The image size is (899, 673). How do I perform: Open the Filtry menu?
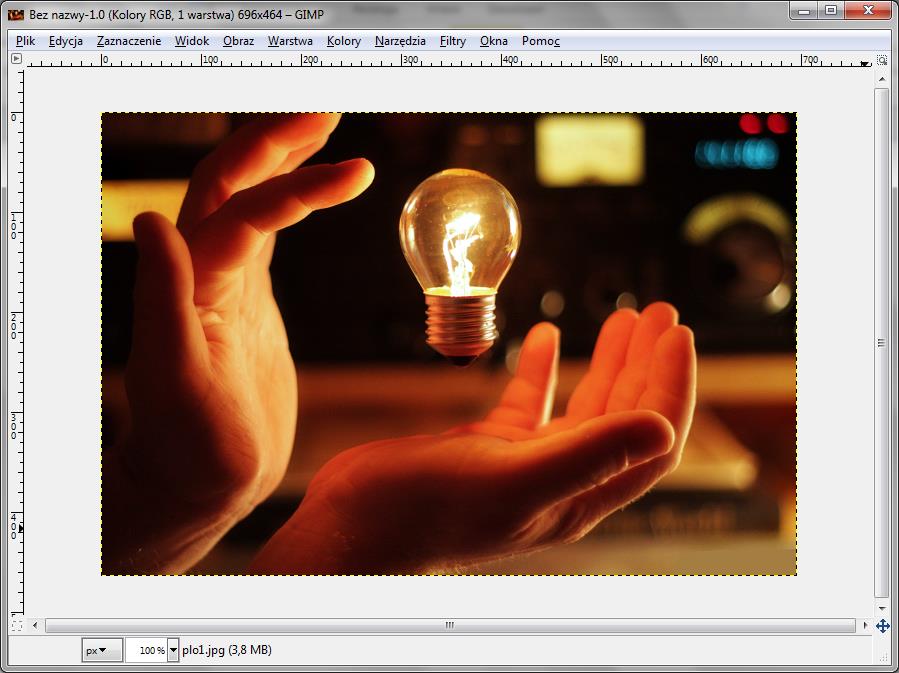click(x=452, y=41)
